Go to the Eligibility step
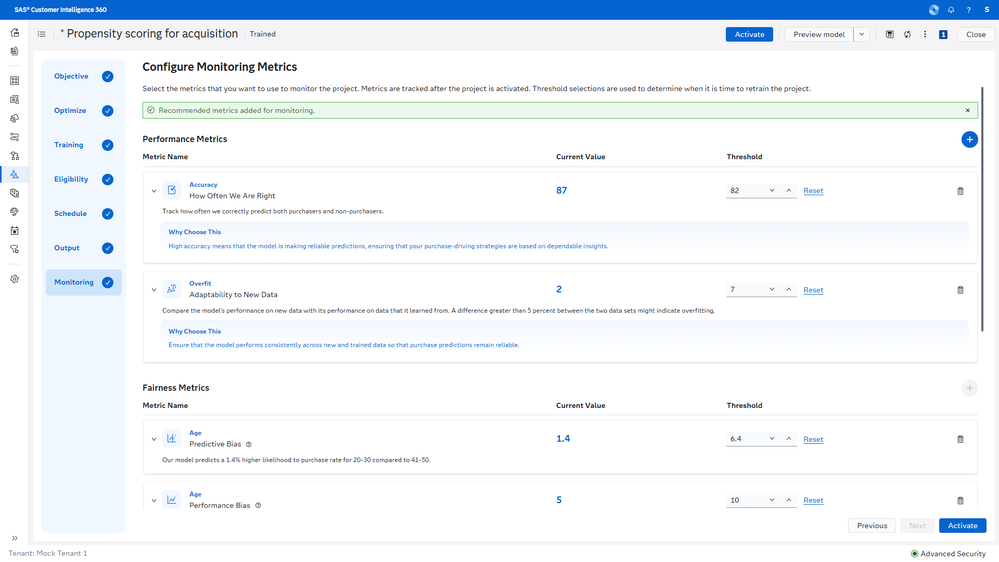Viewport: 999px width, 562px height. coord(83,180)
